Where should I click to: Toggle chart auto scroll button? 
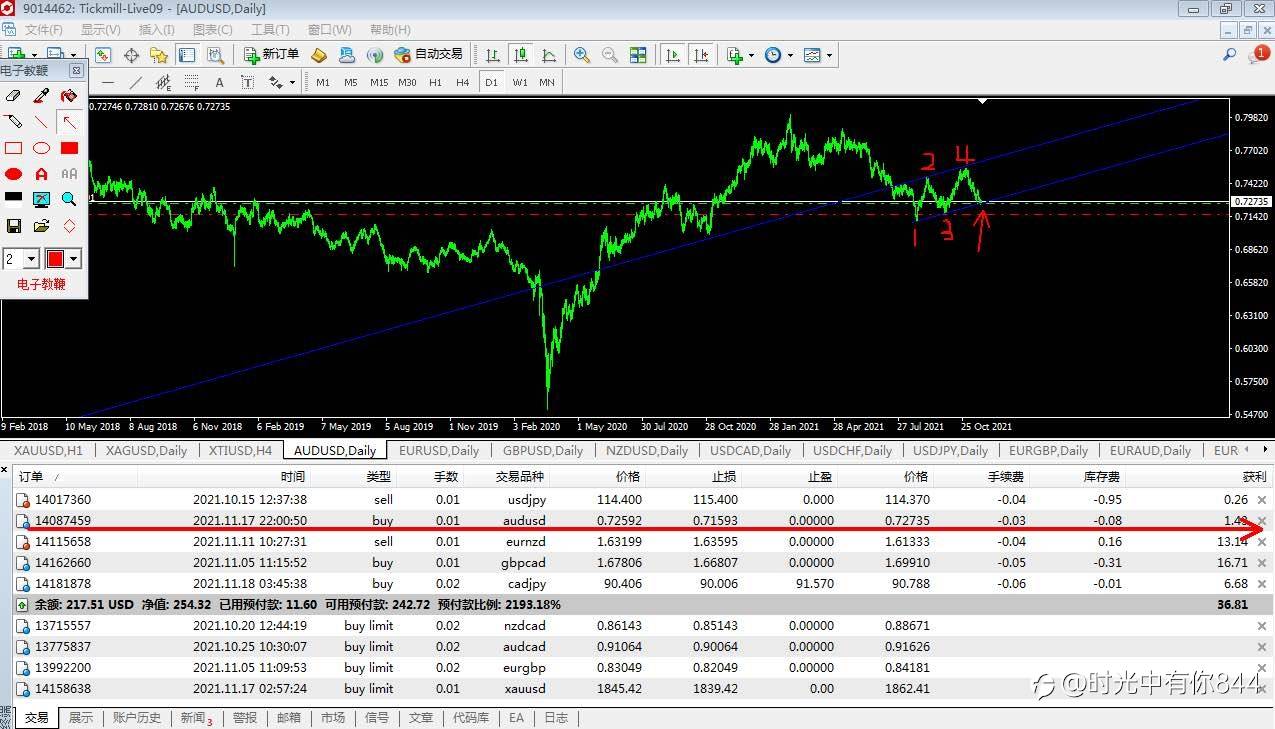[x=674, y=55]
